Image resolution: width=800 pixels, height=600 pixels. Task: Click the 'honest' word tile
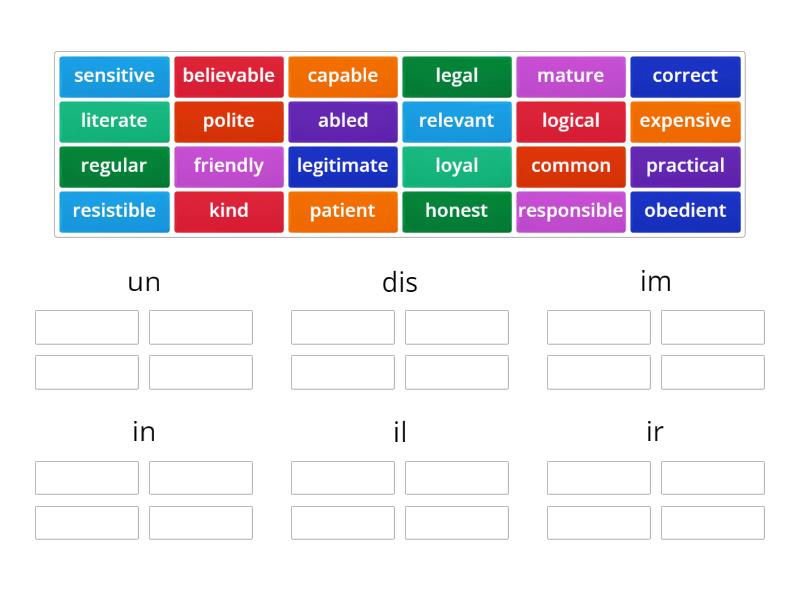click(456, 211)
